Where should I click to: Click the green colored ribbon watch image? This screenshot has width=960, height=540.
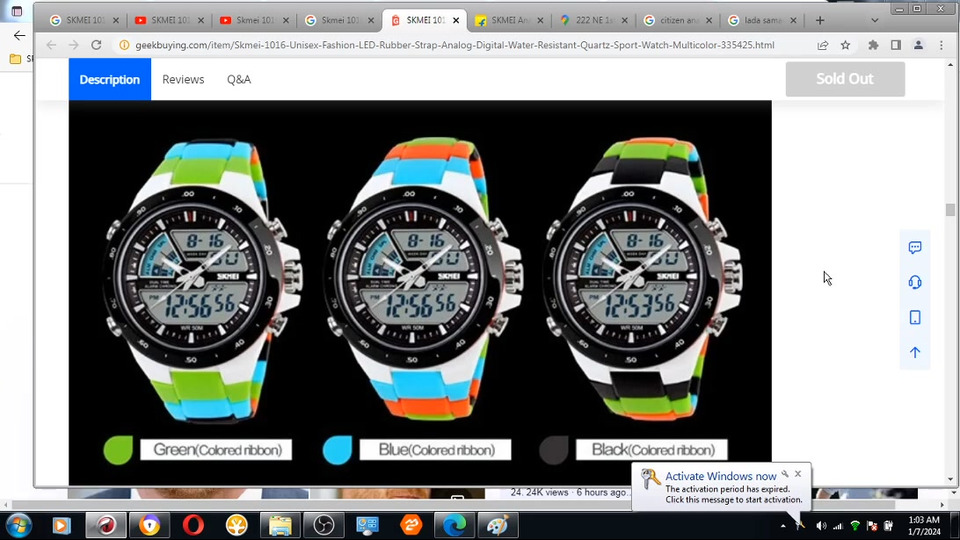click(x=202, y=280)
